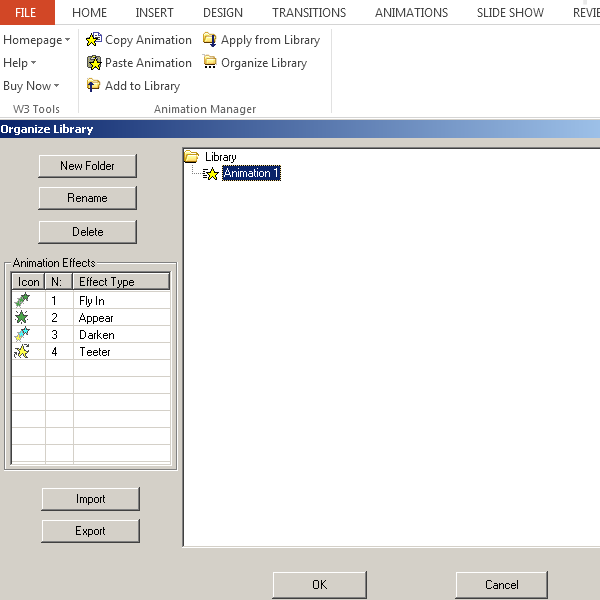
Task: Click the Delete button
Action: [88, 232]
